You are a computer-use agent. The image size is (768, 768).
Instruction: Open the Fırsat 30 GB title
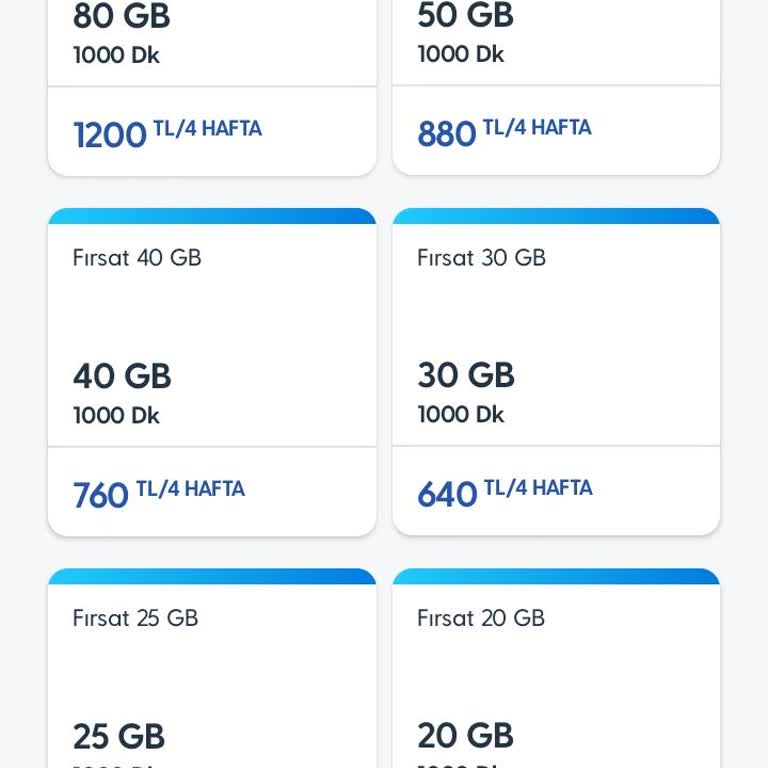click(481, 258)
